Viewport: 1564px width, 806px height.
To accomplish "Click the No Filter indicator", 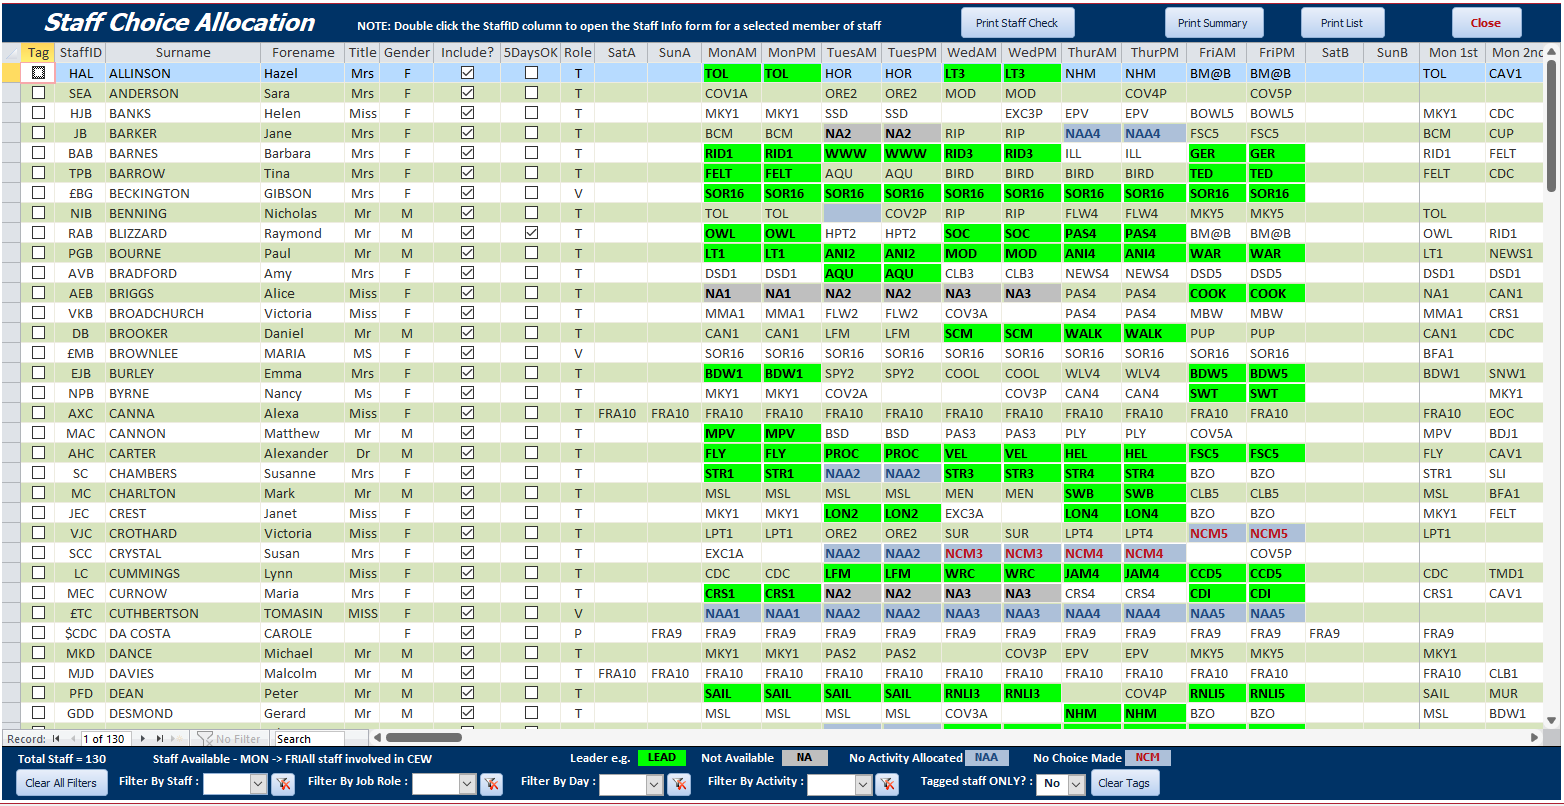I will click(229, 739).
